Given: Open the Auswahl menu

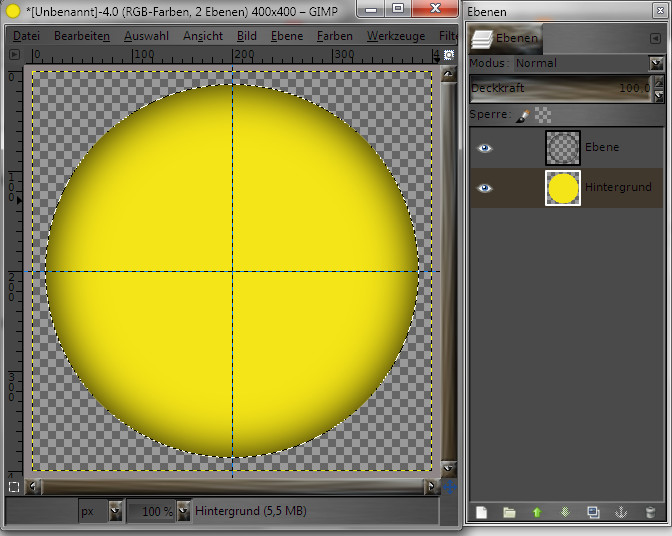Looking at the screenshot, I should click(x=146, y=36).
